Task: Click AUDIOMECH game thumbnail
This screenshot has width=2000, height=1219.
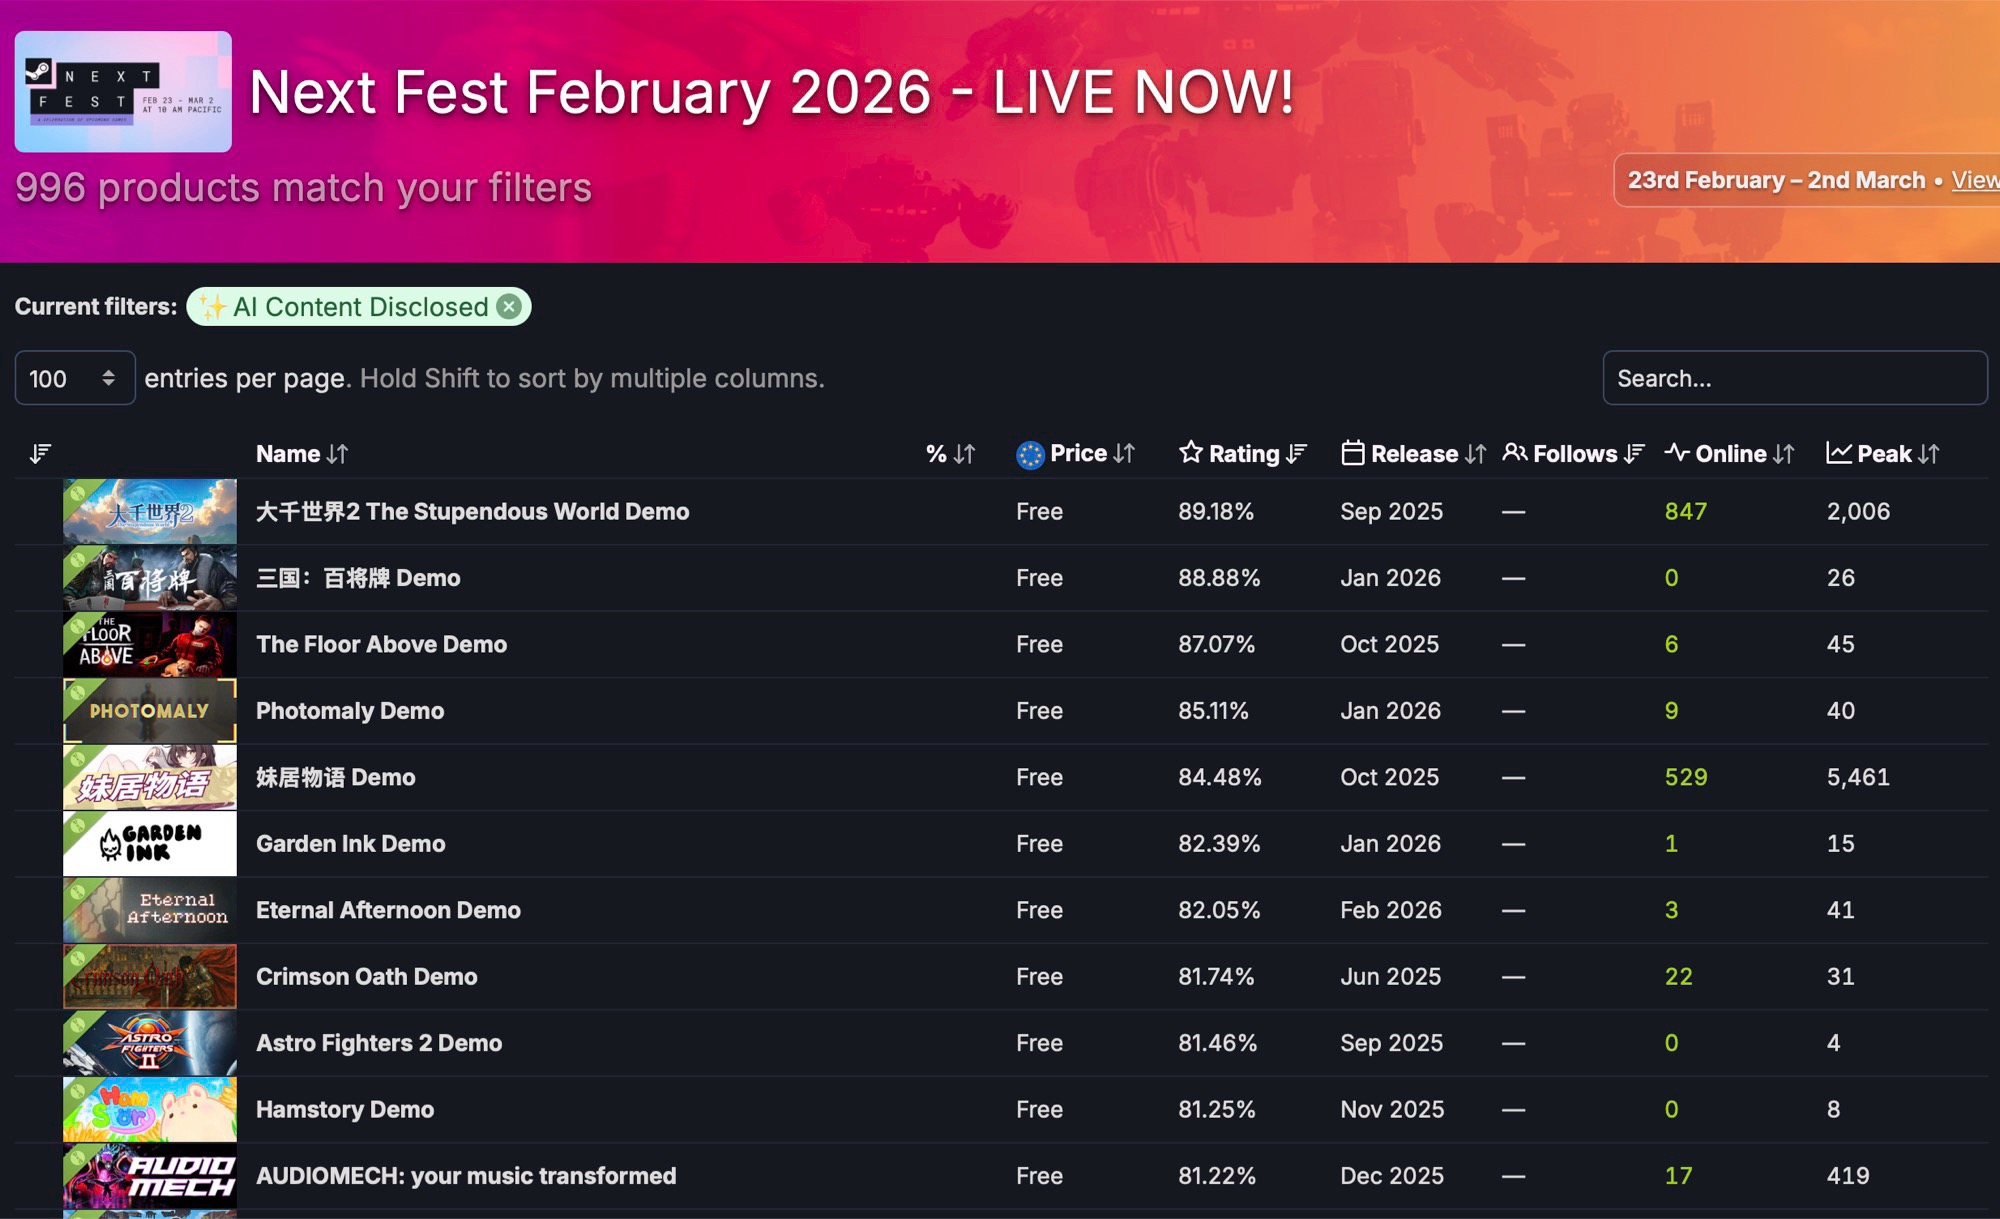Action: click(x=150, y=1176)
